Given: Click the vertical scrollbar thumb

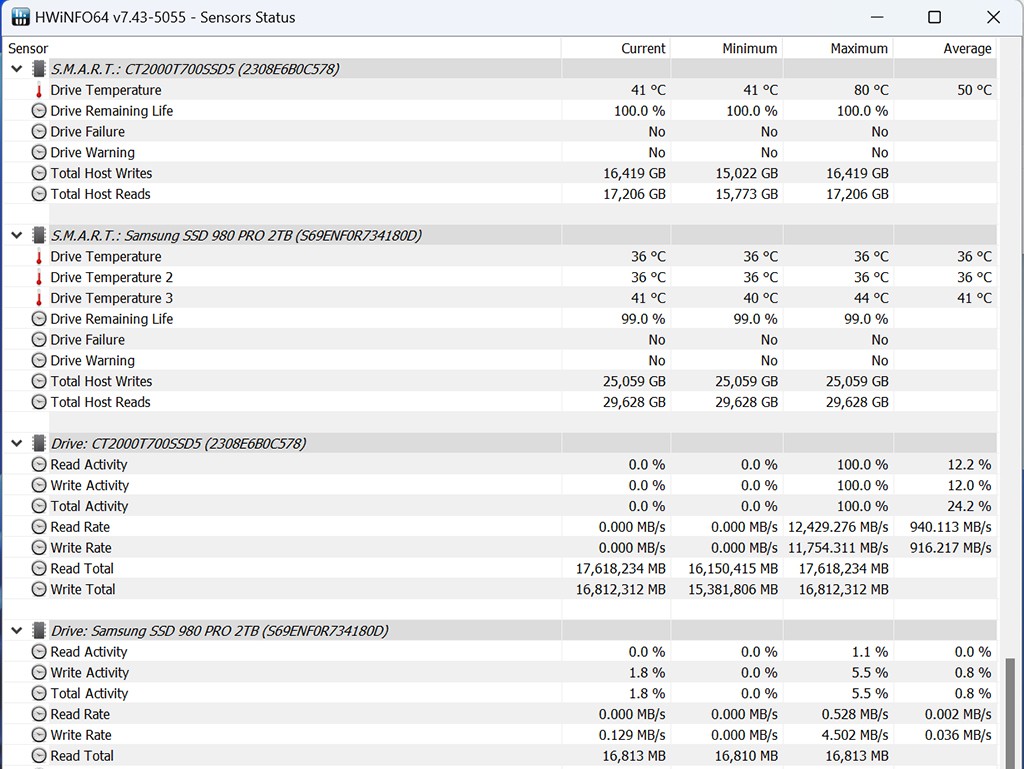Looking at the screenshot, I should coord(1013,710).
